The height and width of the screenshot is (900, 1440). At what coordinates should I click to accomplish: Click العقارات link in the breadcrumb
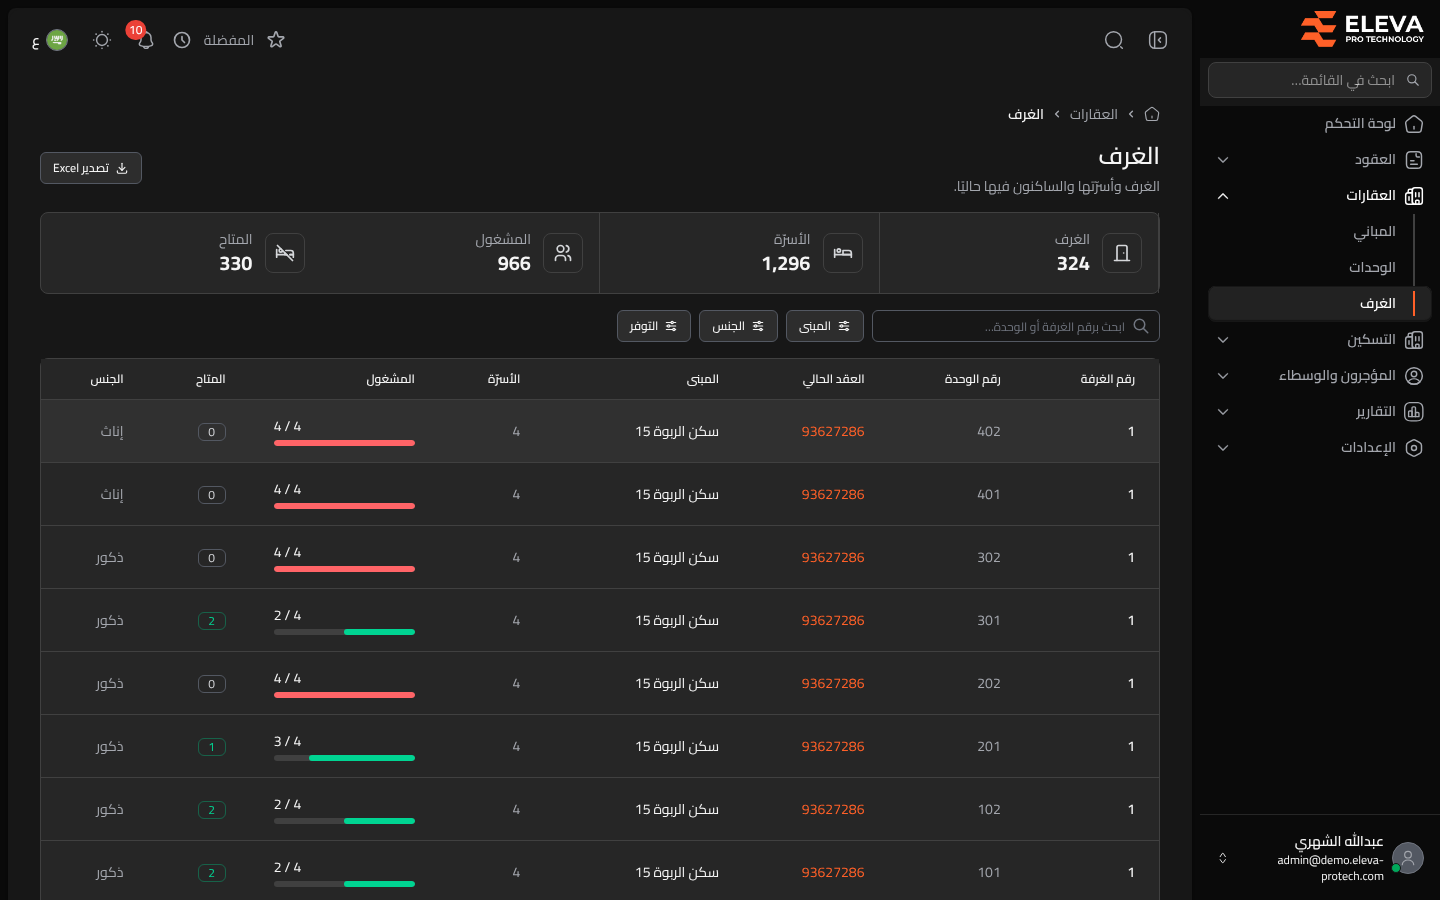tap(1094, 114)
